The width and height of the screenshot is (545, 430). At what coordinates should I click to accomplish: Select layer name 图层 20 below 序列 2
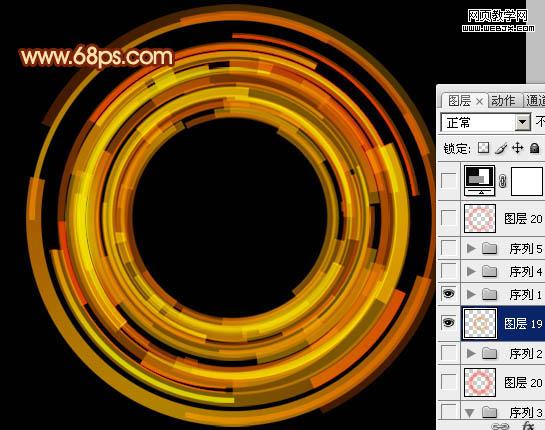tap(523, 383)
